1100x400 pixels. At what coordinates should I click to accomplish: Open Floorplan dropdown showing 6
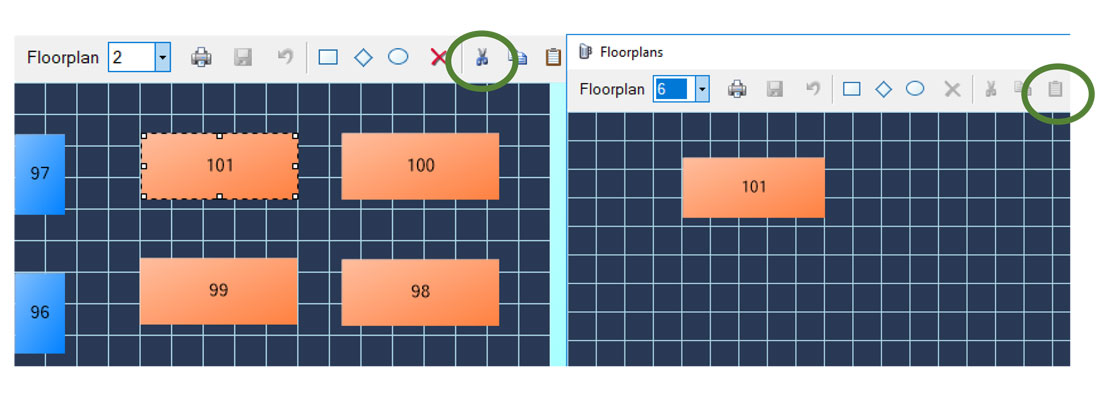tap(702, 89)
